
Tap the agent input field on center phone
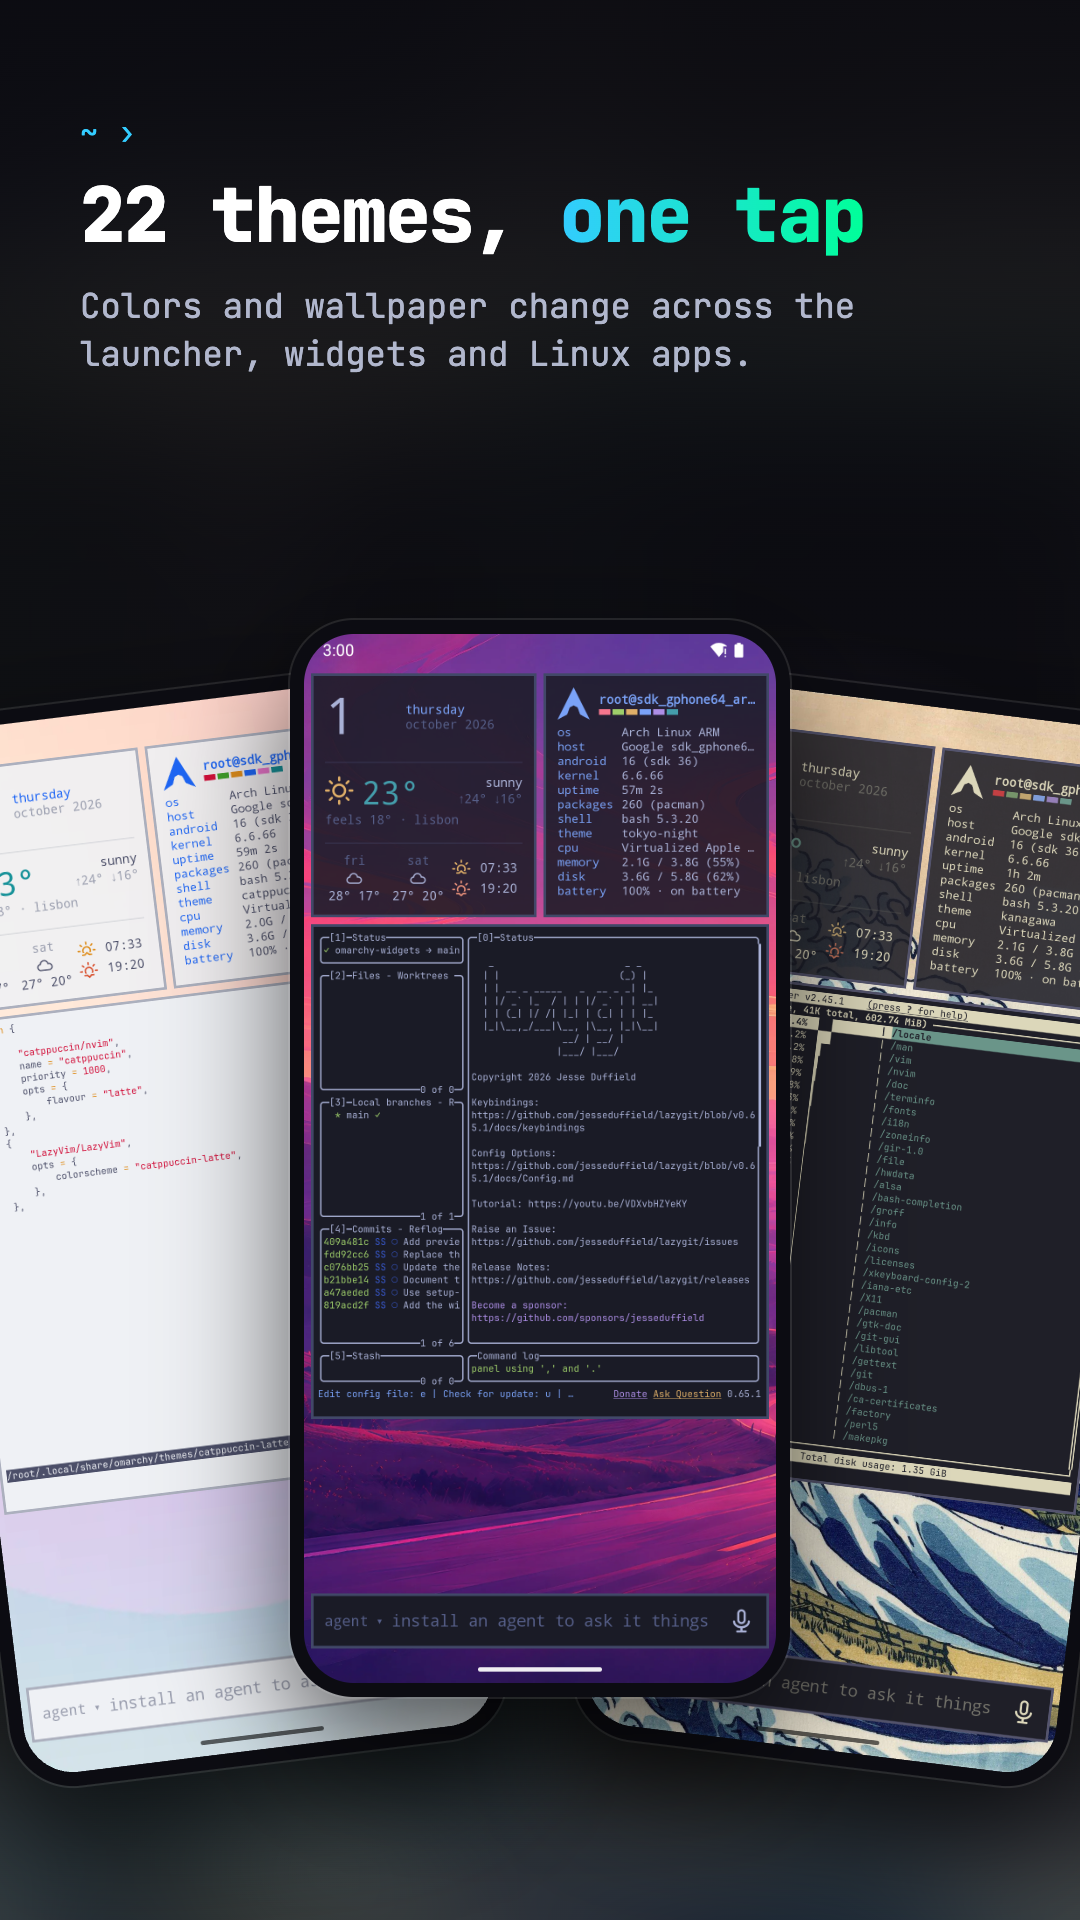[540, 1621]
